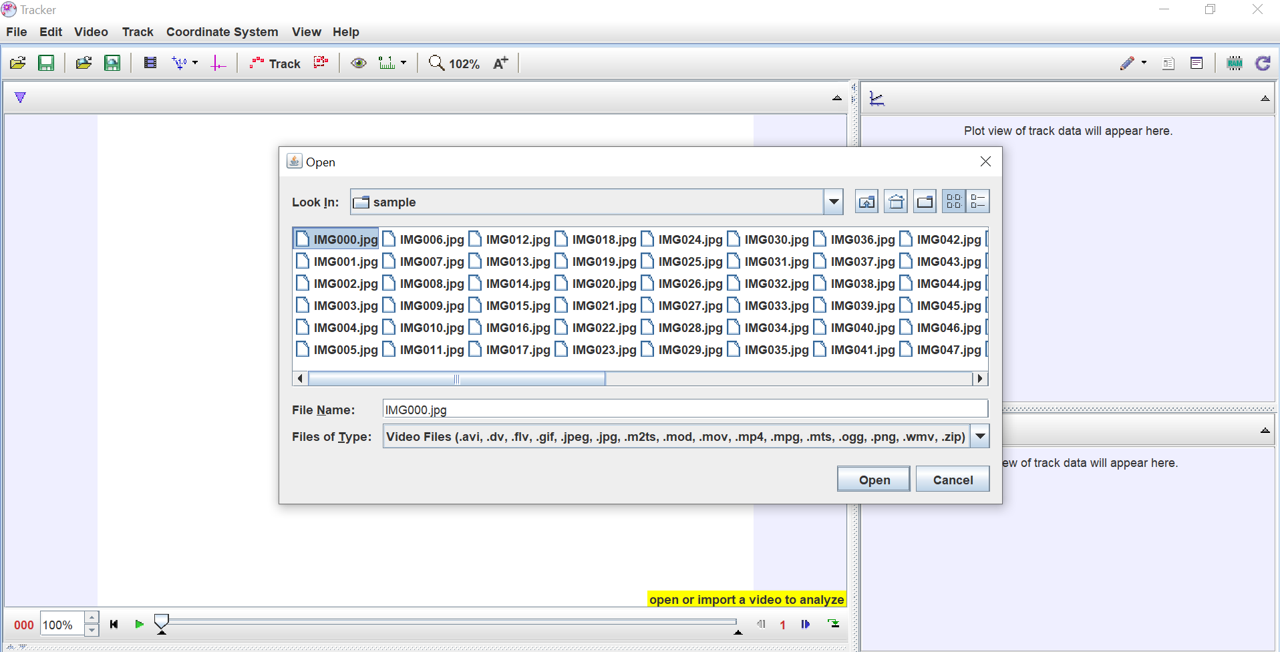Click the video frame slider handle
Screen dimensions: 1280x652
click(x=161, y=624)
